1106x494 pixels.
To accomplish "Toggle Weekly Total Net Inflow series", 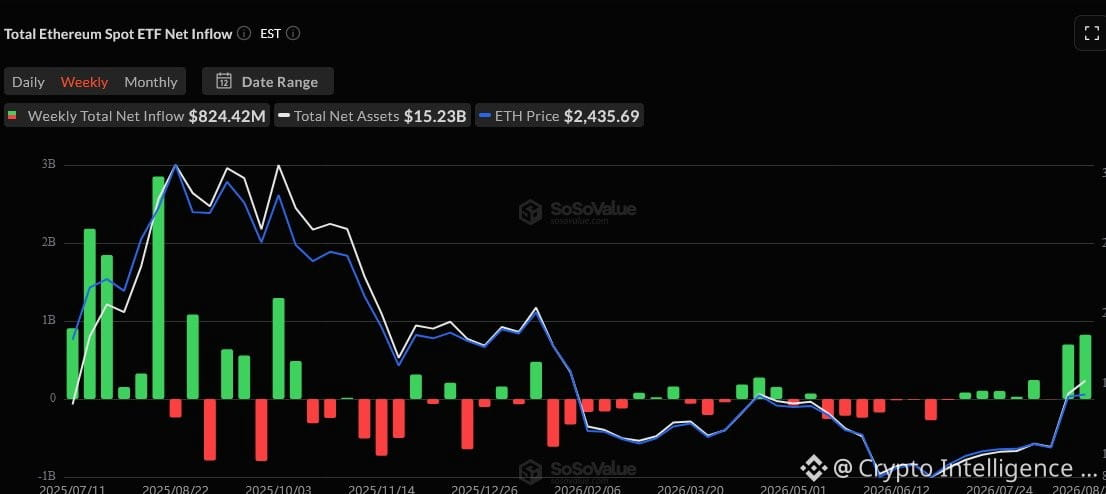I will pos(137,116).
